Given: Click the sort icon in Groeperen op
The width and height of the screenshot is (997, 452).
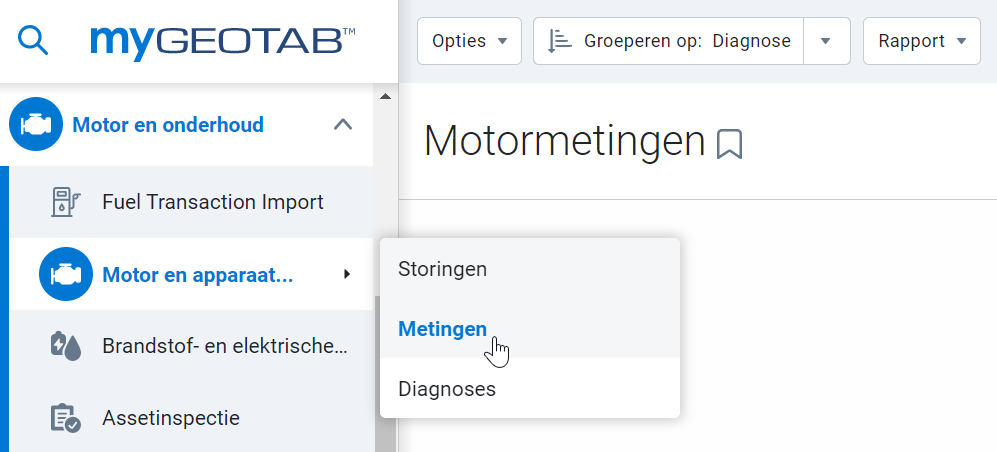Looking at the screenshot, I should tap(560, 41).
